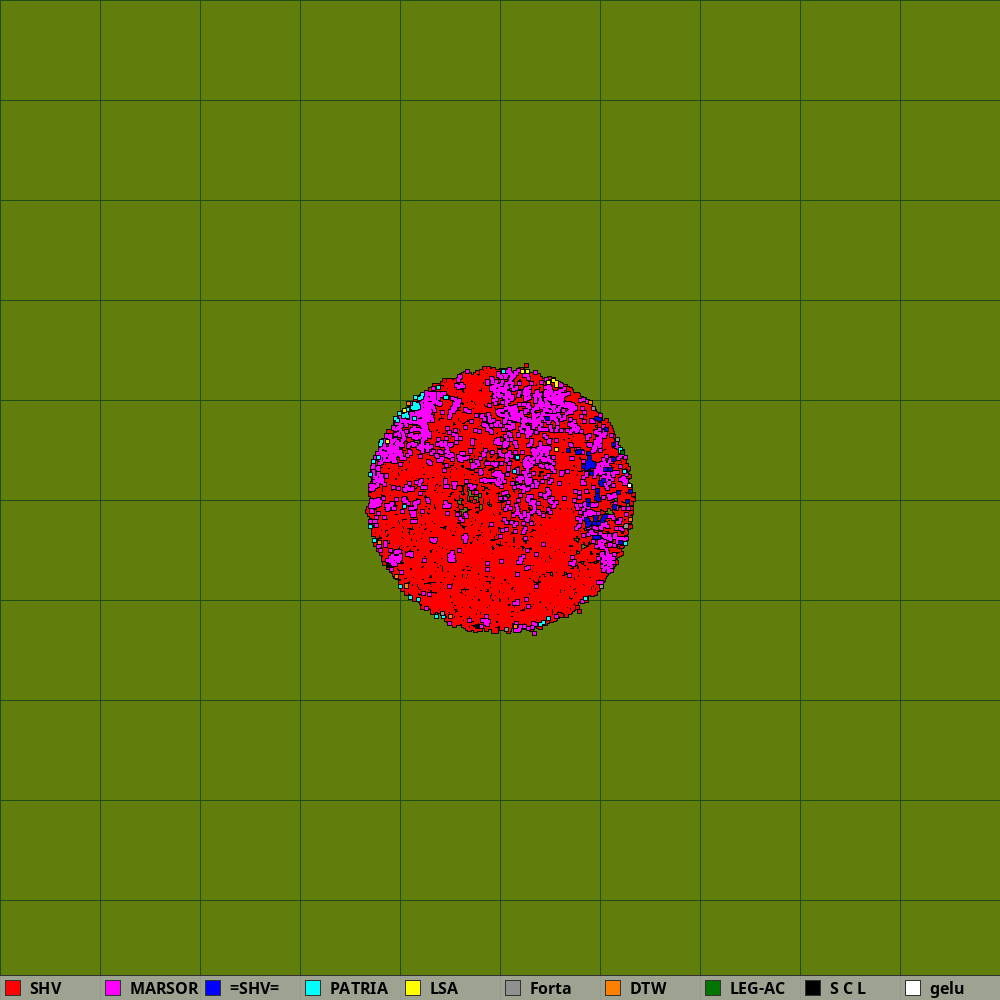
Task: Select the LSA legend label
Action: [444, 989]
